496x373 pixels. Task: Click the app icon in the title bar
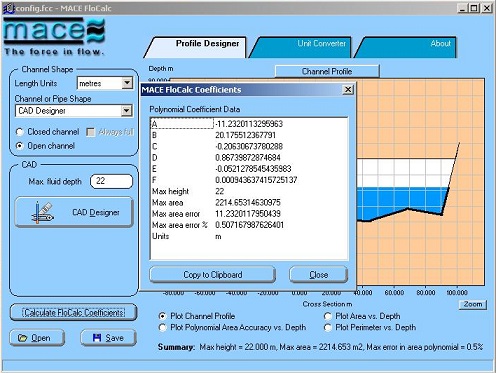tap(9, 8)
